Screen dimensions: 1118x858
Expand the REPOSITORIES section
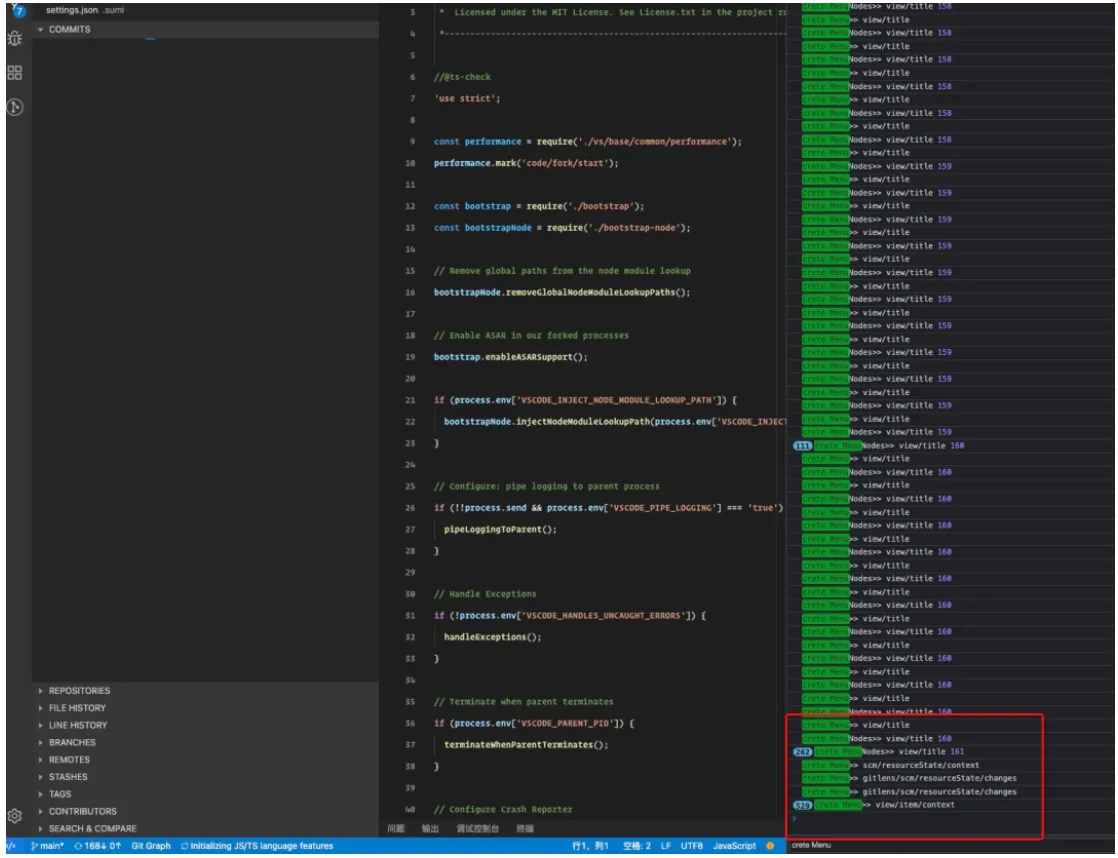tap(205, 690)
